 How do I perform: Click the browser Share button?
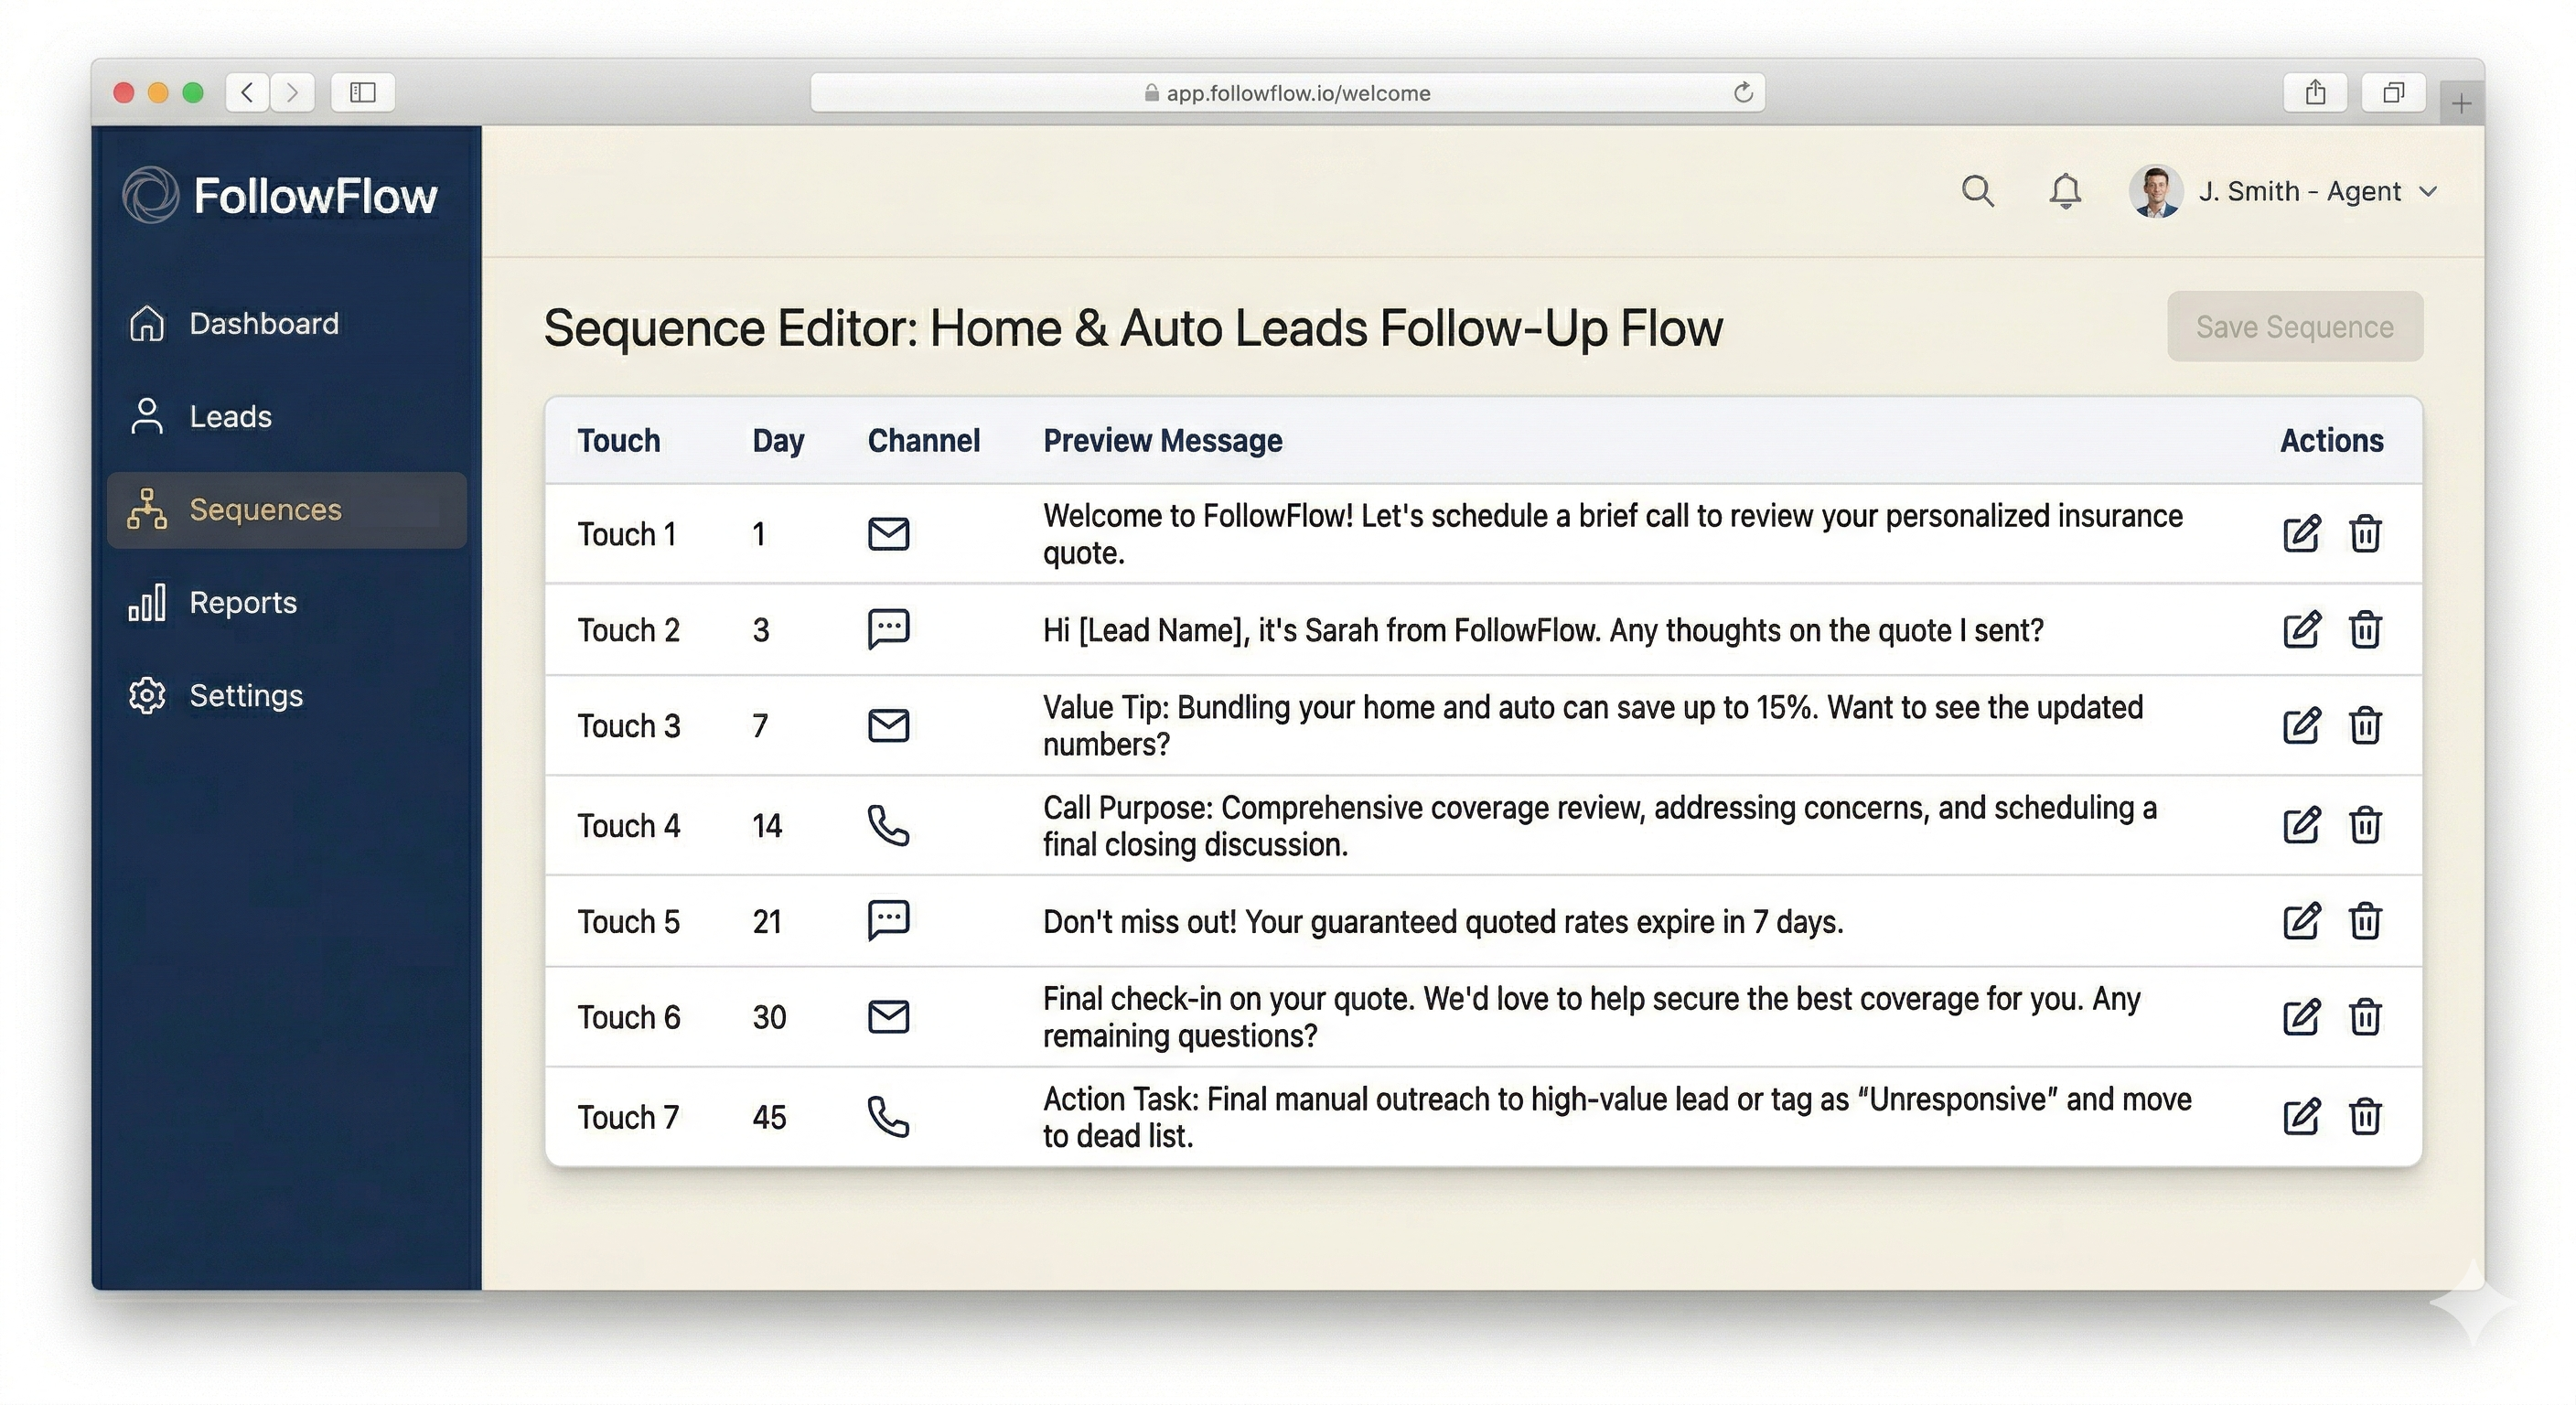(2316, 93)
